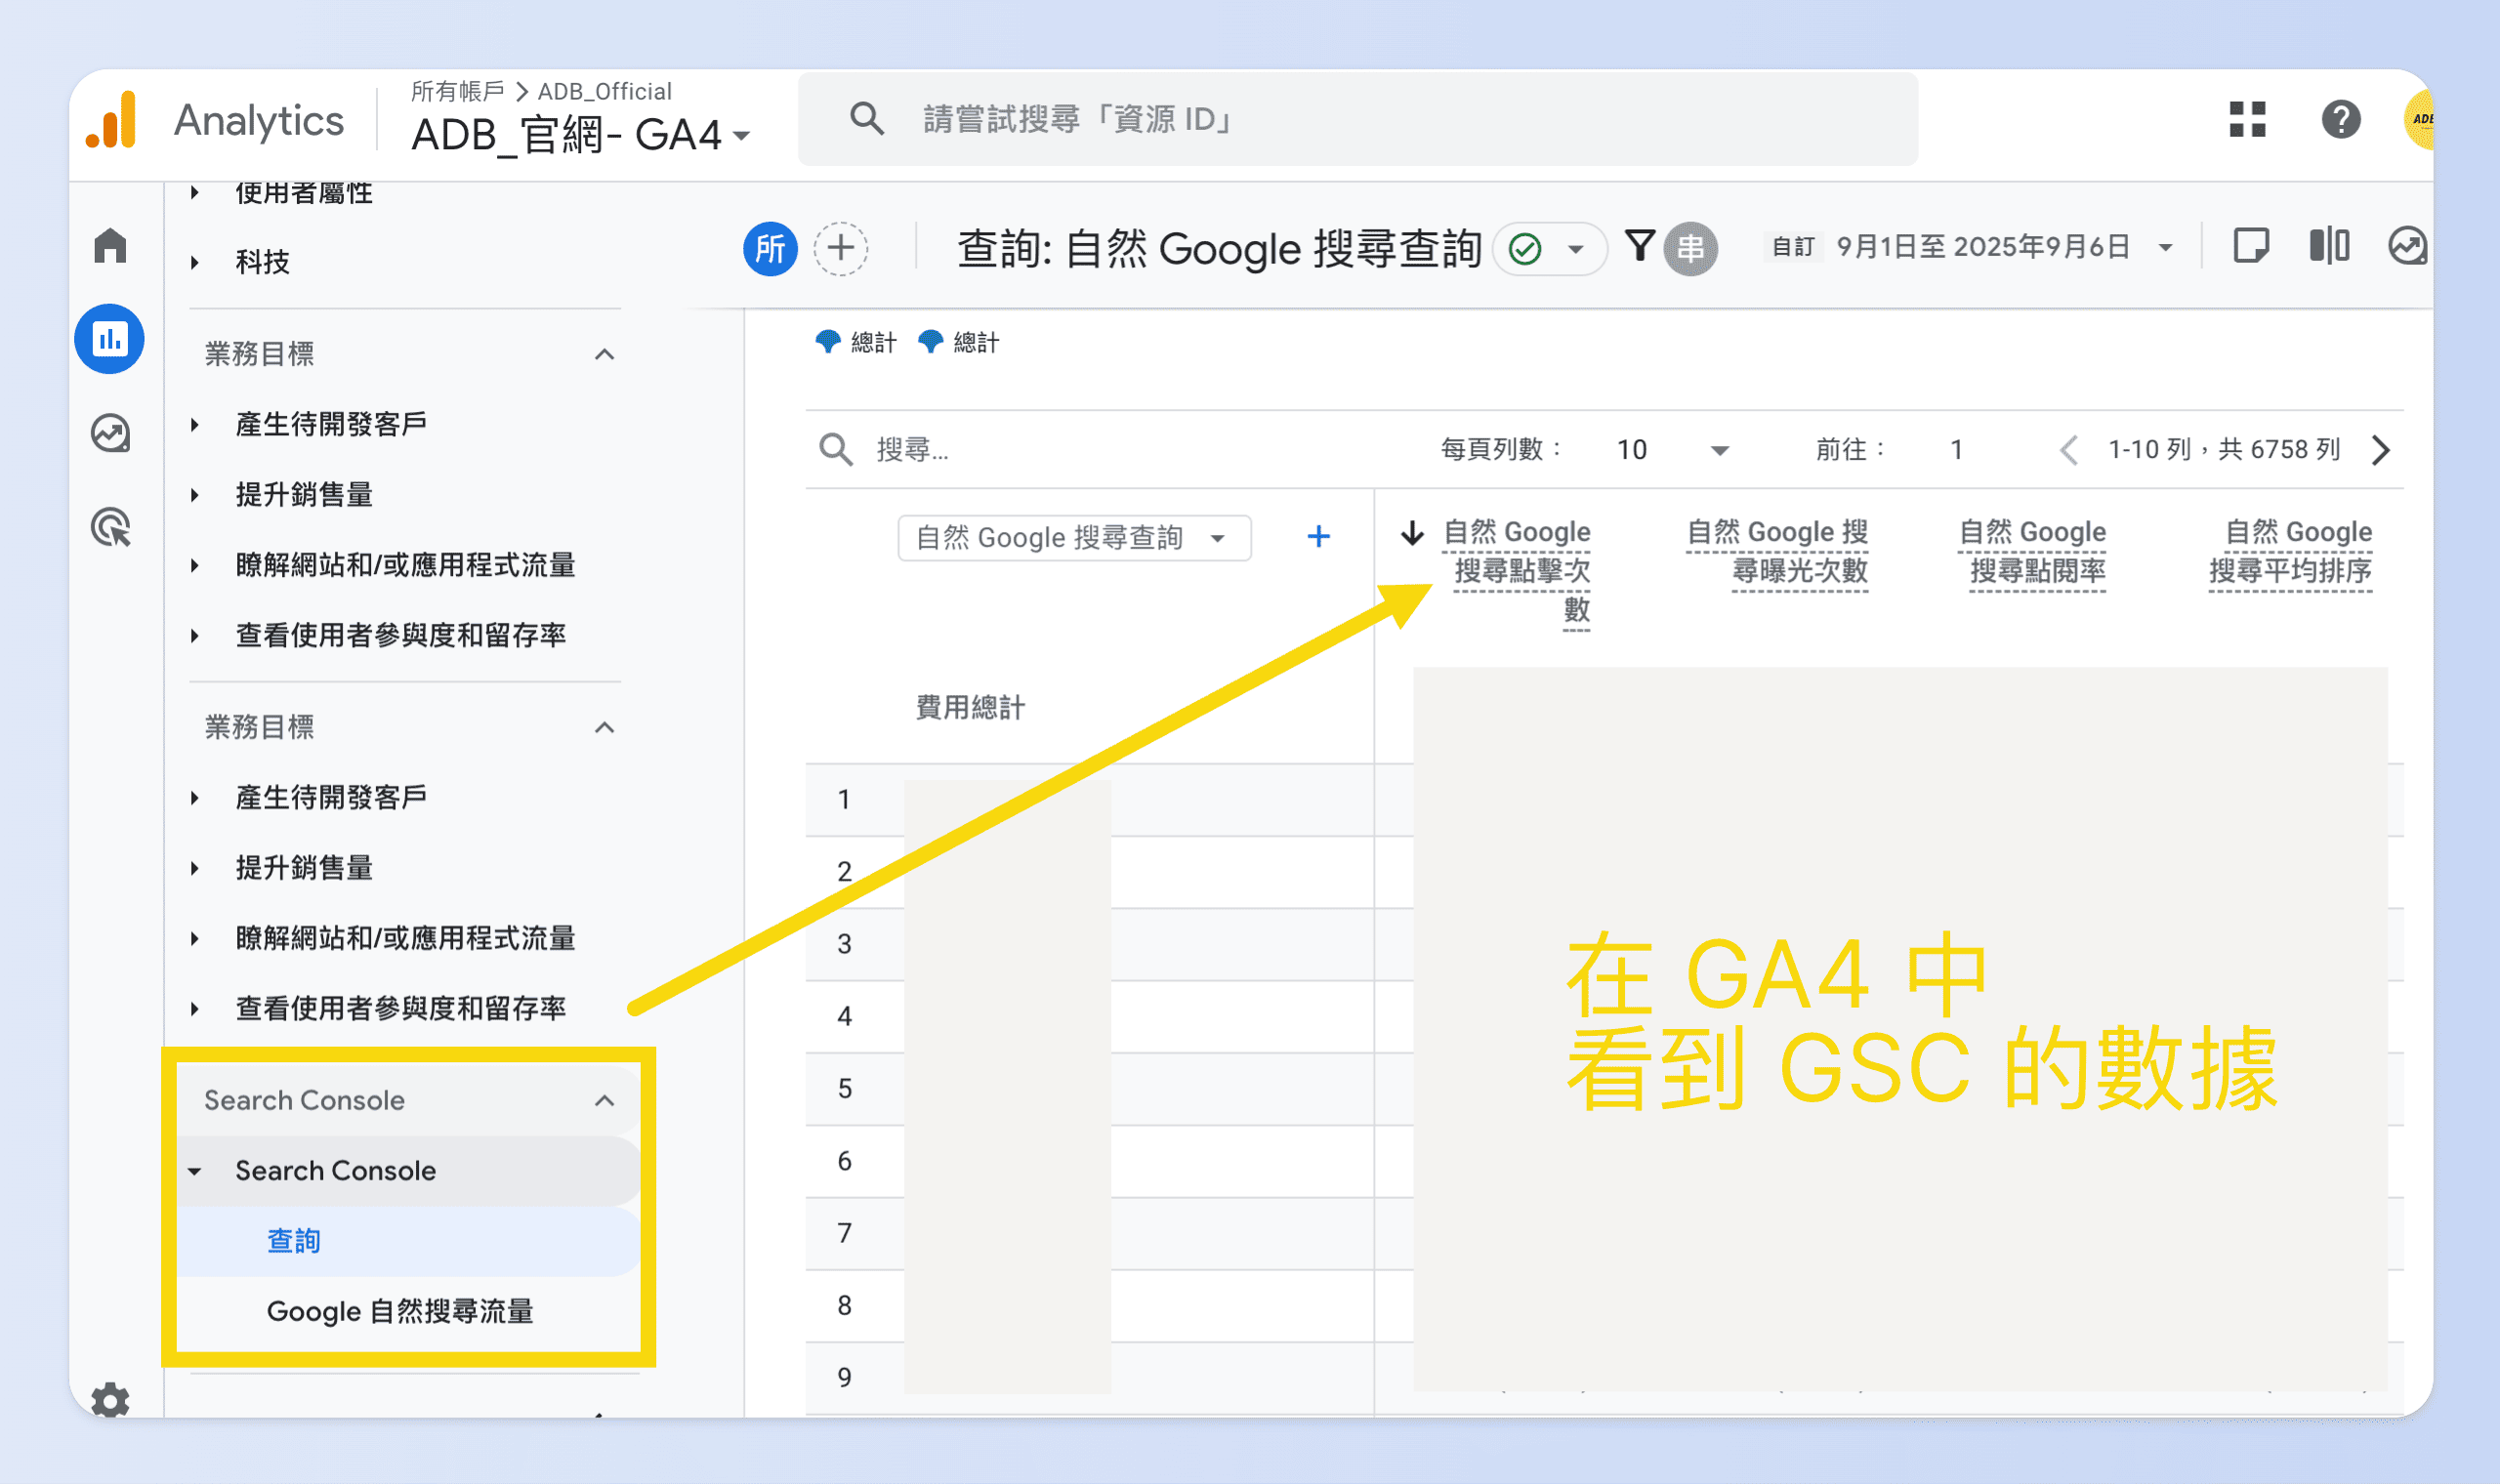The image size is (2500, 1484).
Task: Open Admin via the gear icon
Action: pos(110,1400)
